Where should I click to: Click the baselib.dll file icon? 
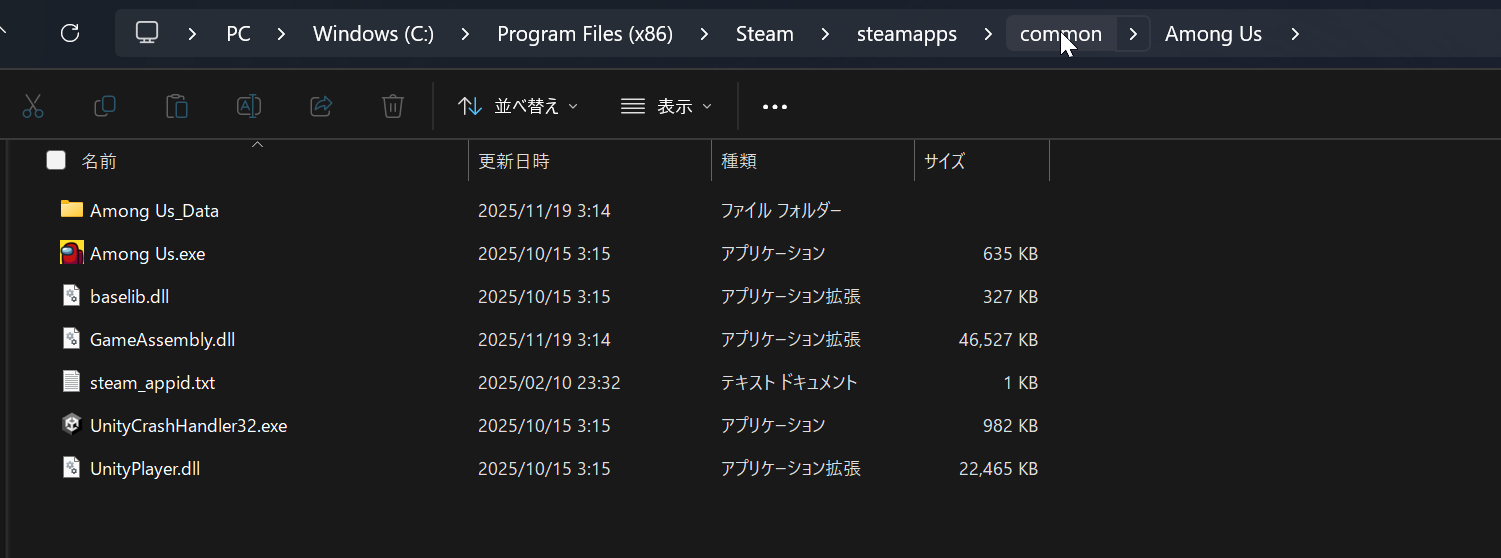(x=71, y=295)
